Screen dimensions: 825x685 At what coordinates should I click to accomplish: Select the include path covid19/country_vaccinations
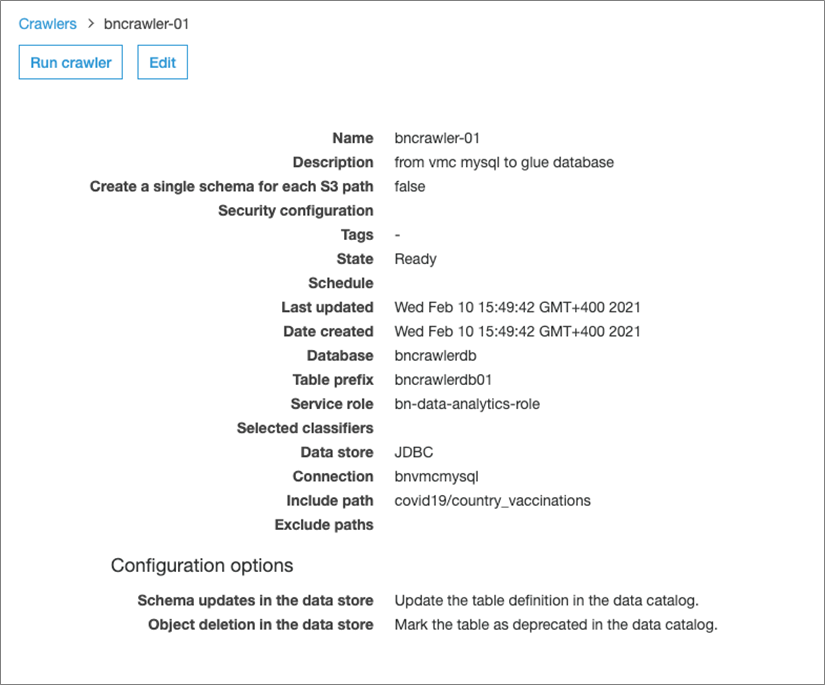[491, 500]
